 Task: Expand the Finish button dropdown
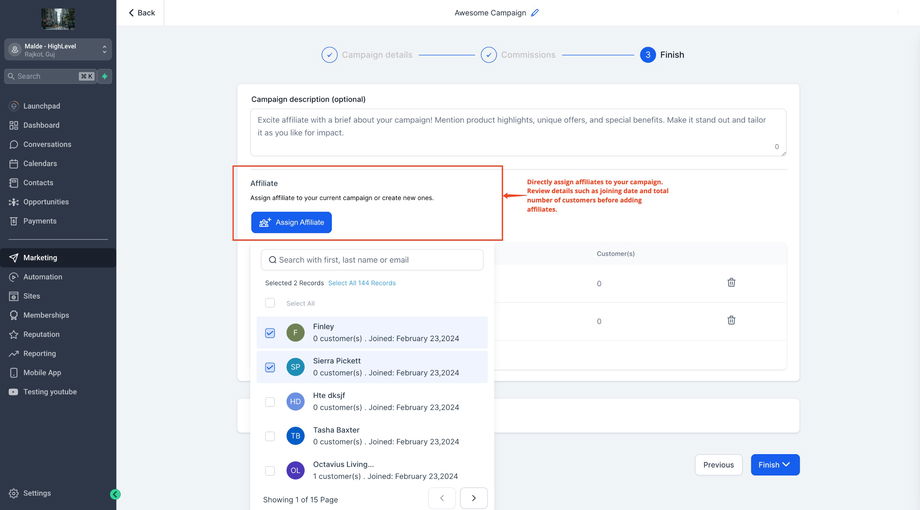pos(787,465)
